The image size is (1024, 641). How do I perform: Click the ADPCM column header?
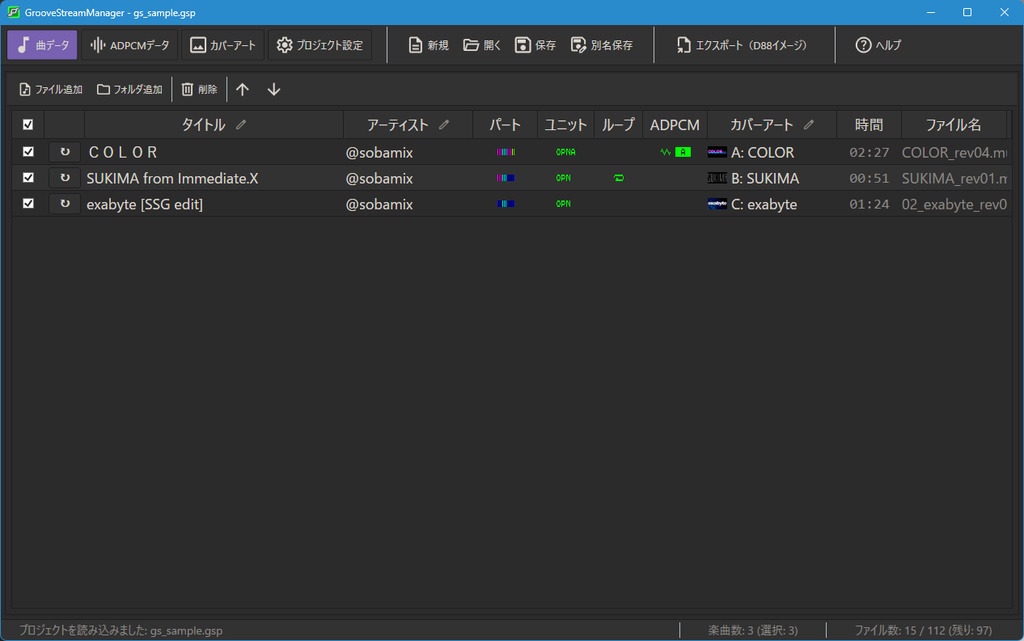675,125
